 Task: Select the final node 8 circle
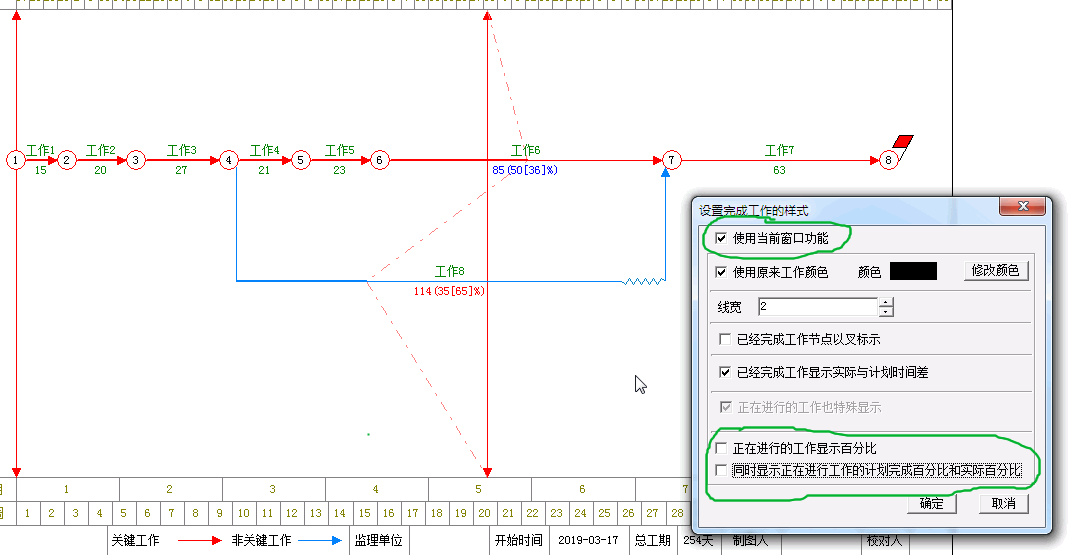(x=888, y=160)
